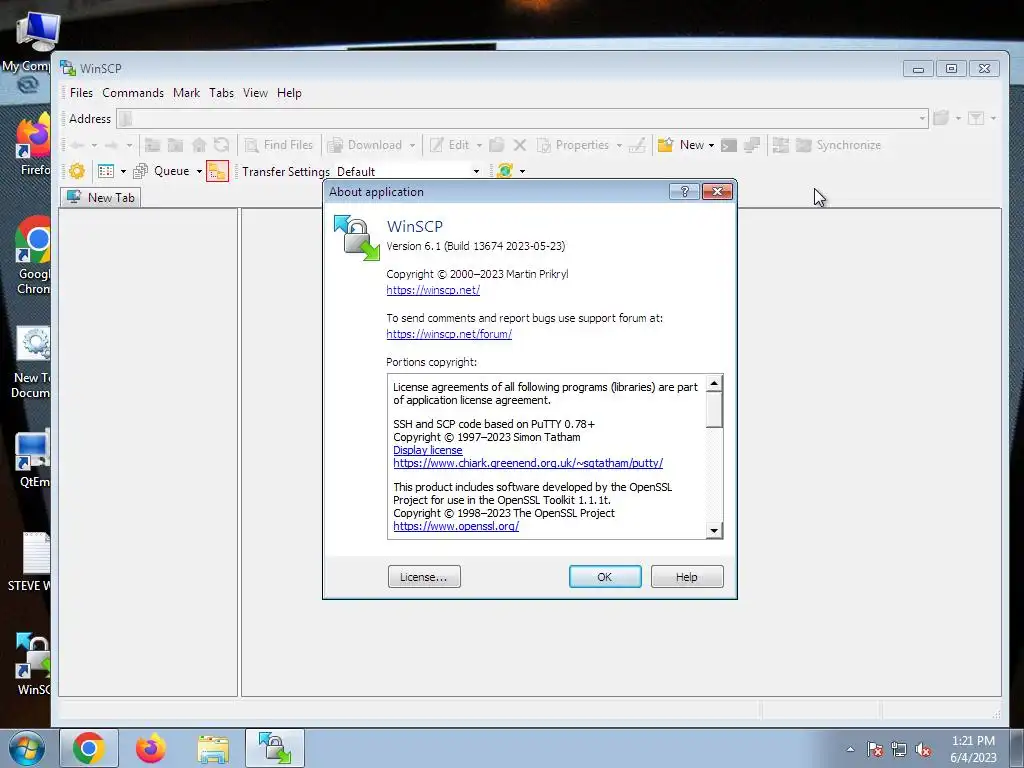Toggle the directory tree panel button
This screenshot has width=1024, height=768.
(217, 171)
